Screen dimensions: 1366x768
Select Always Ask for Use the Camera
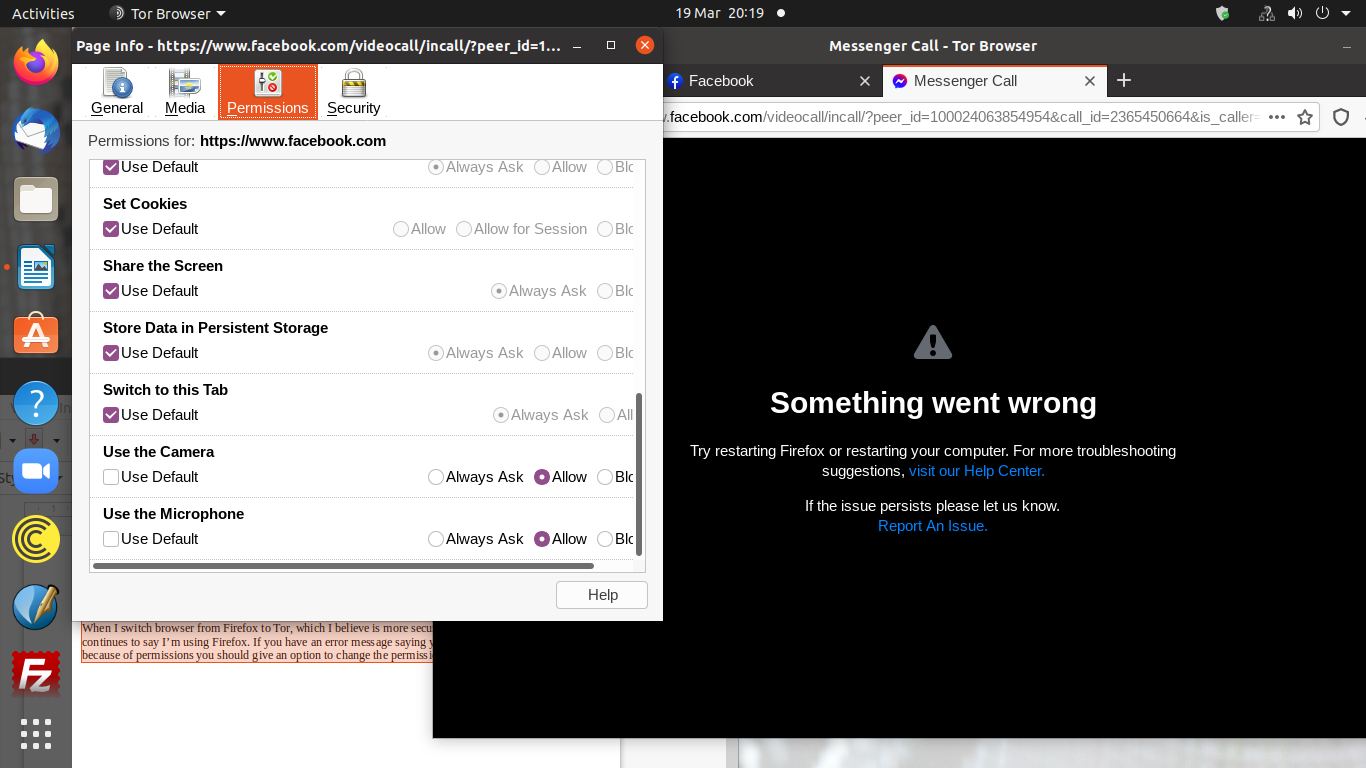(x=436, y=477)
